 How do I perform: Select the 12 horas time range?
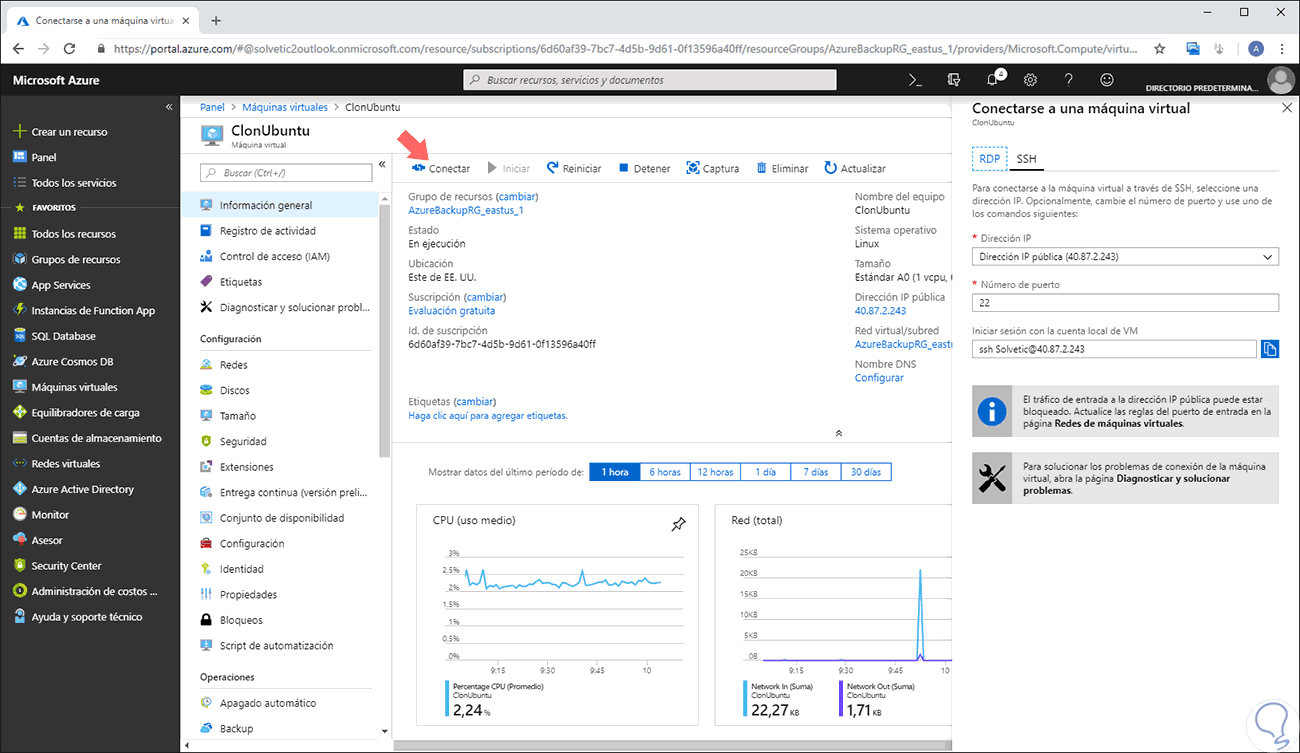pos(715,472)
